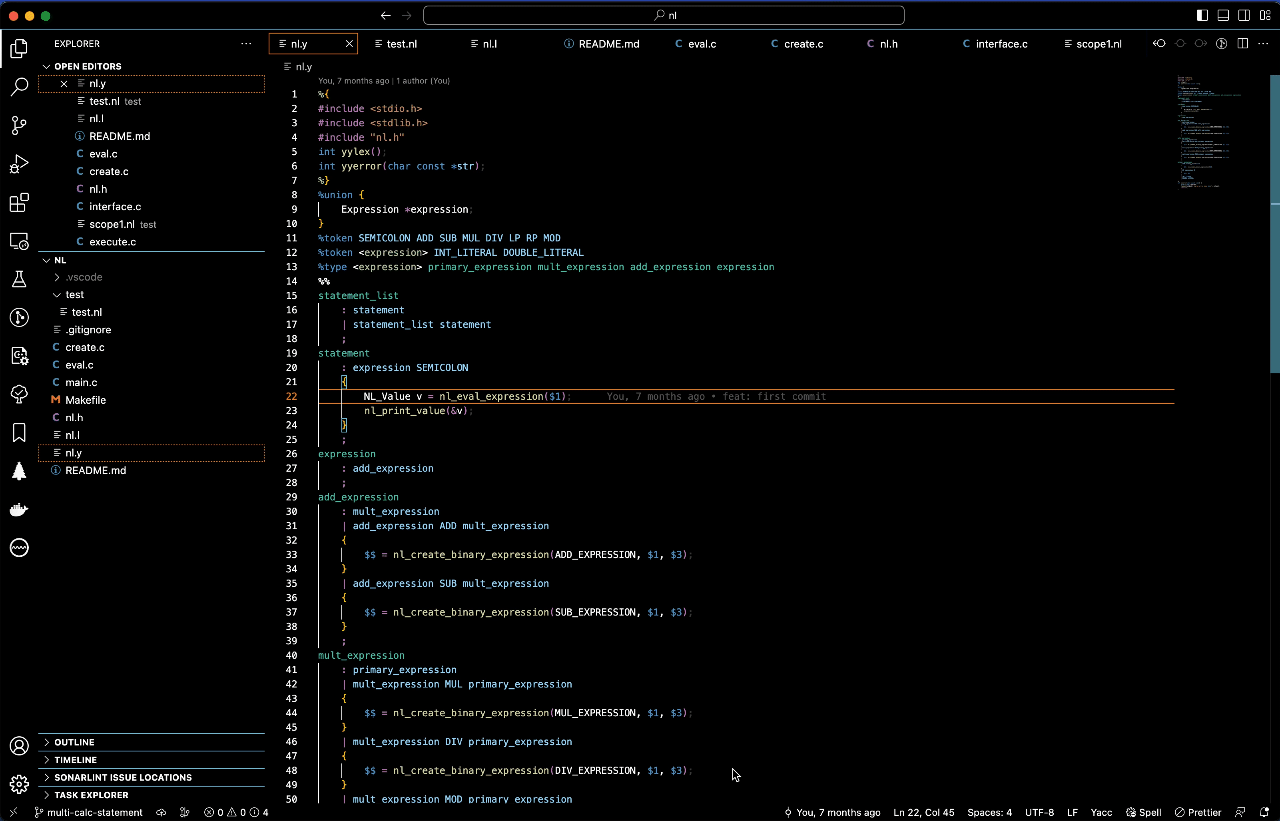Open Makefile in the file tree

(x=152, y=400)
